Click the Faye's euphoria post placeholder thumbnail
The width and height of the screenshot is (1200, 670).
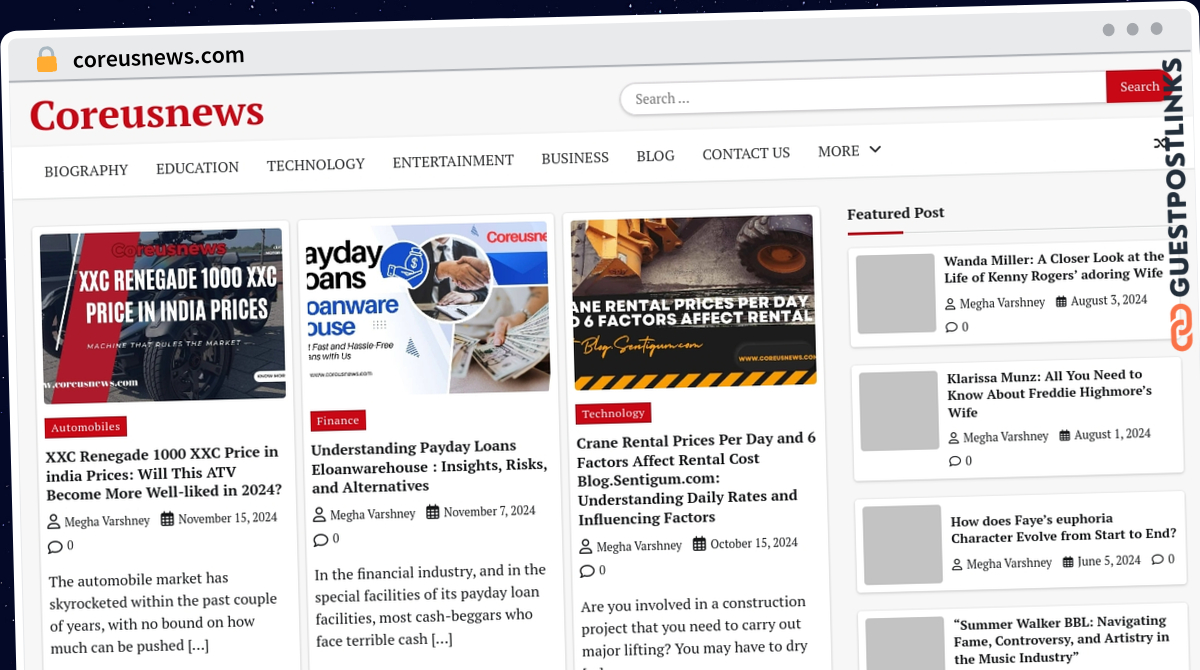click(903, 545)
